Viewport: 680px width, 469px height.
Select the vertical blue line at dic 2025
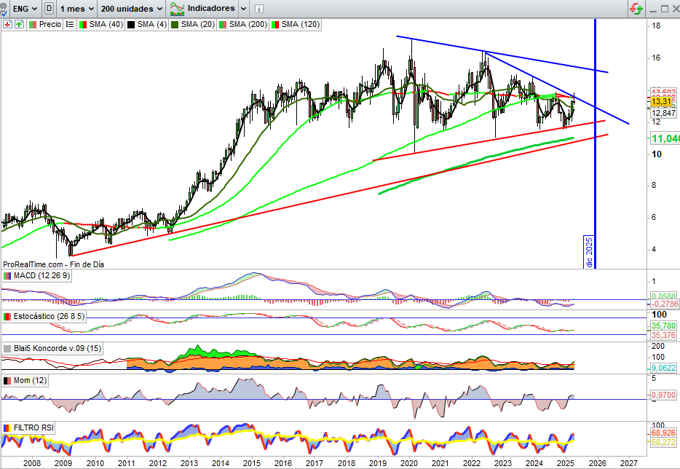tap(595, 143)
